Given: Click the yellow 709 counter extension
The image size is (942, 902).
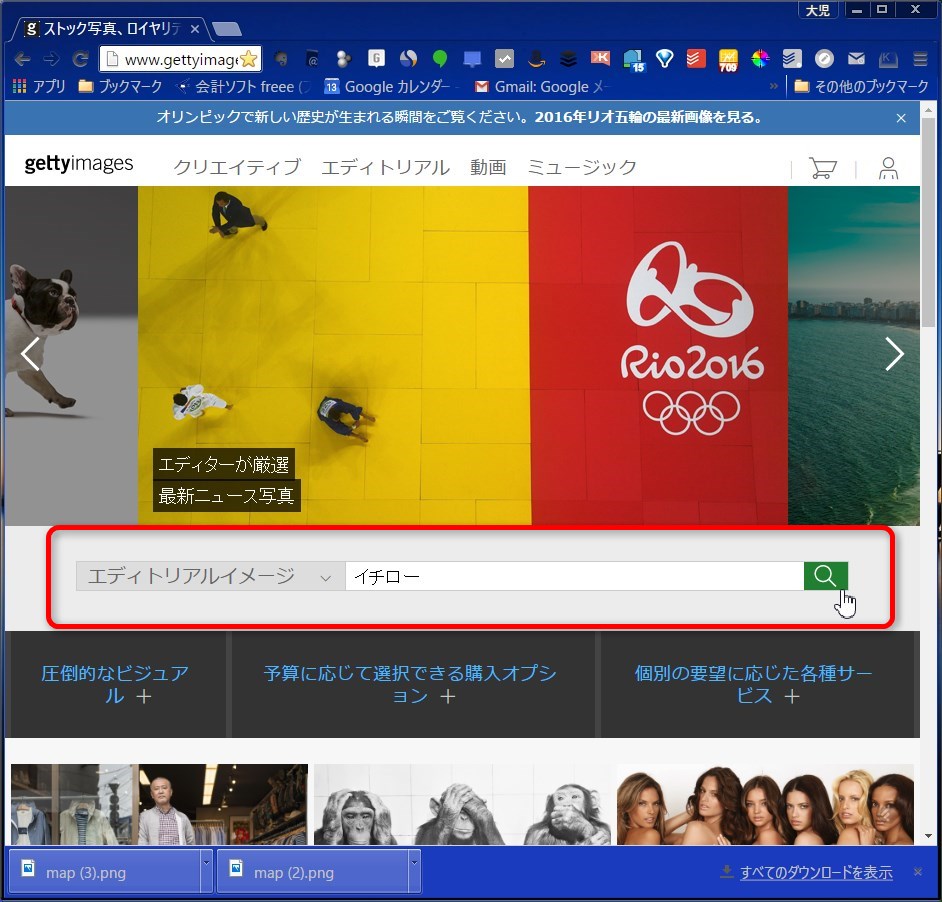Looking at the screenshot, I should (728, 59).
